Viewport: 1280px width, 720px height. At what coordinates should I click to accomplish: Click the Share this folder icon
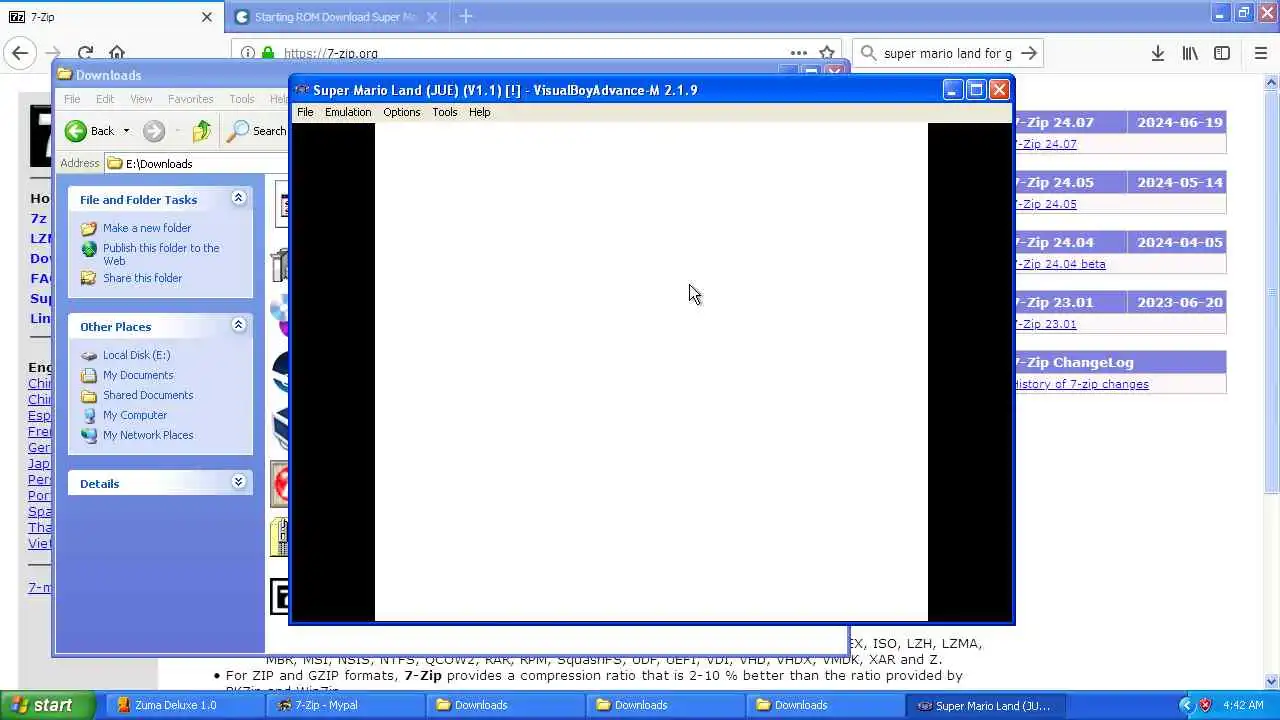pos(89,278)
